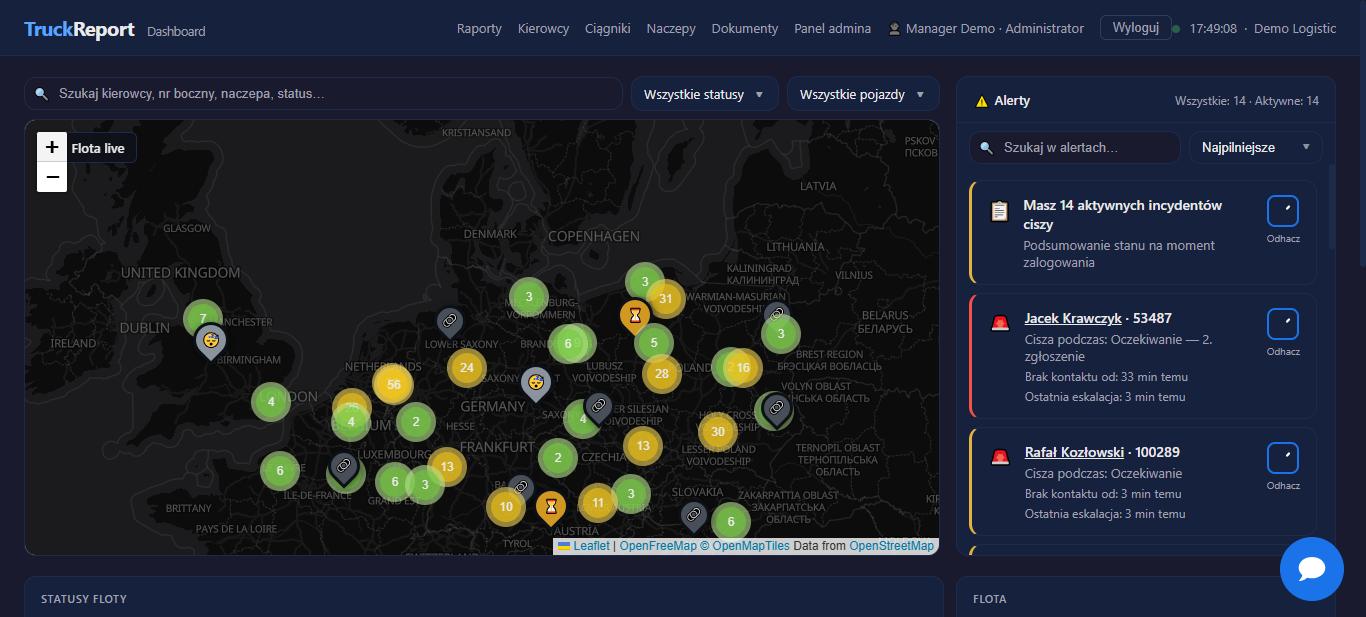The image size is (1366, 617).
Task: Open the link pin near Ile-de-France
Action: pyautogui.click(x=343, y=467)
